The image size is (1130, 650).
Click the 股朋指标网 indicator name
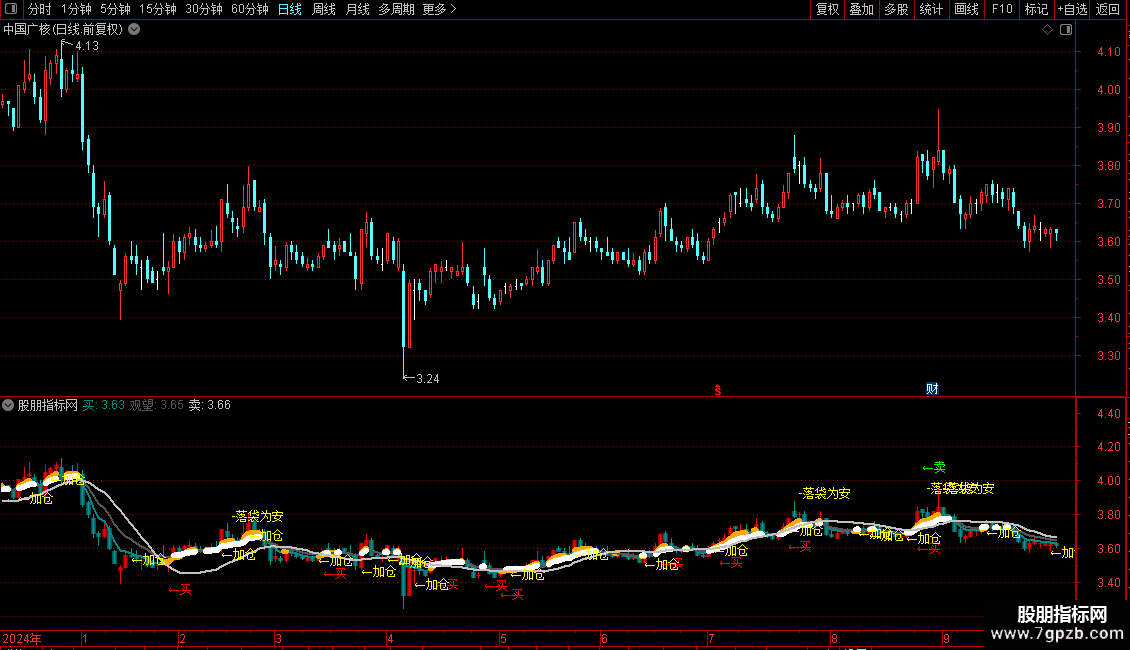(x=48, y=405)
